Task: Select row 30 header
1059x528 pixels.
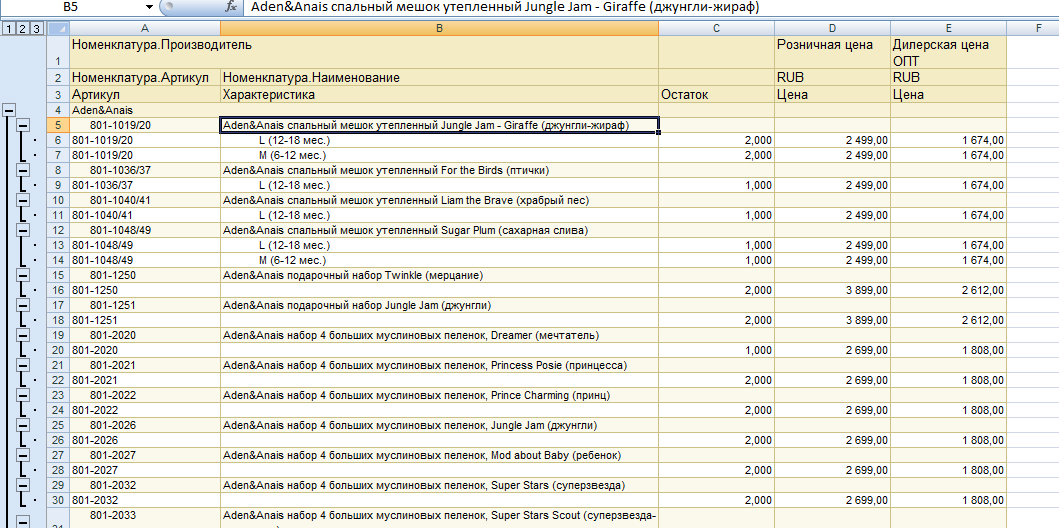Action: [x=58, y=500]
